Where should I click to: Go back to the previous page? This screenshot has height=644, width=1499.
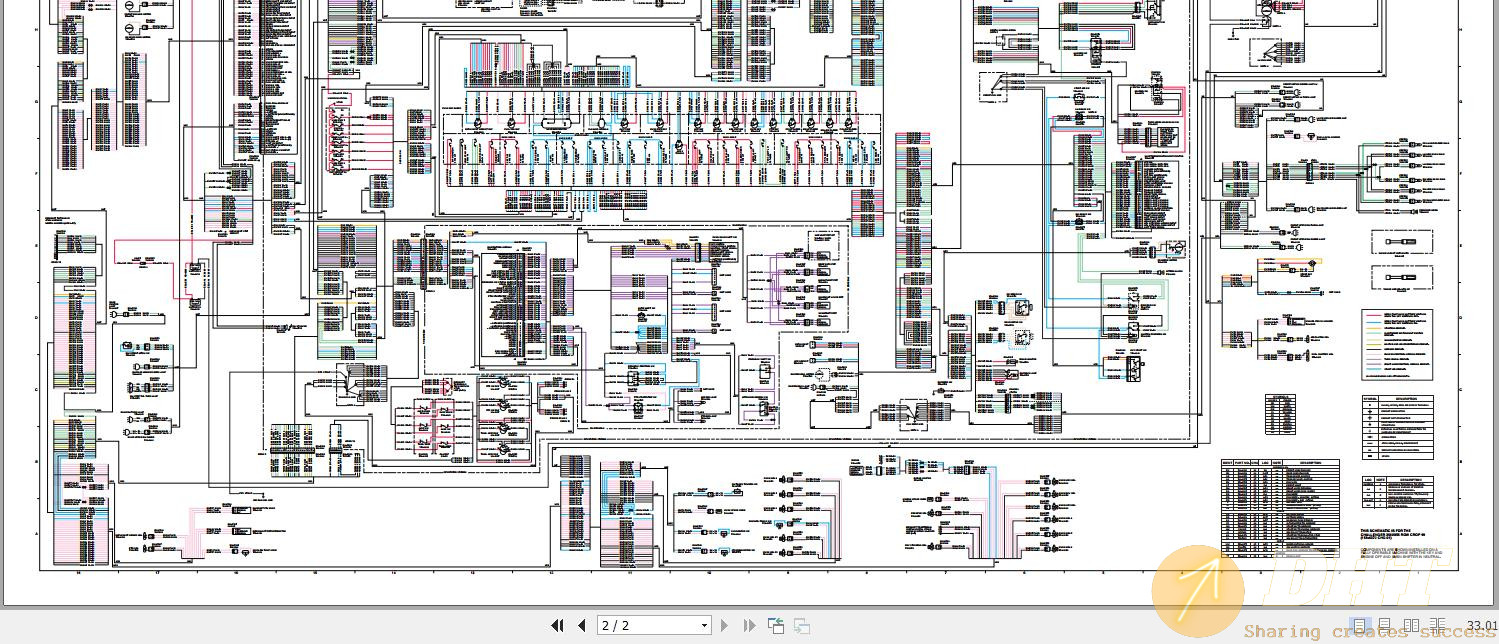coord(581,625)
